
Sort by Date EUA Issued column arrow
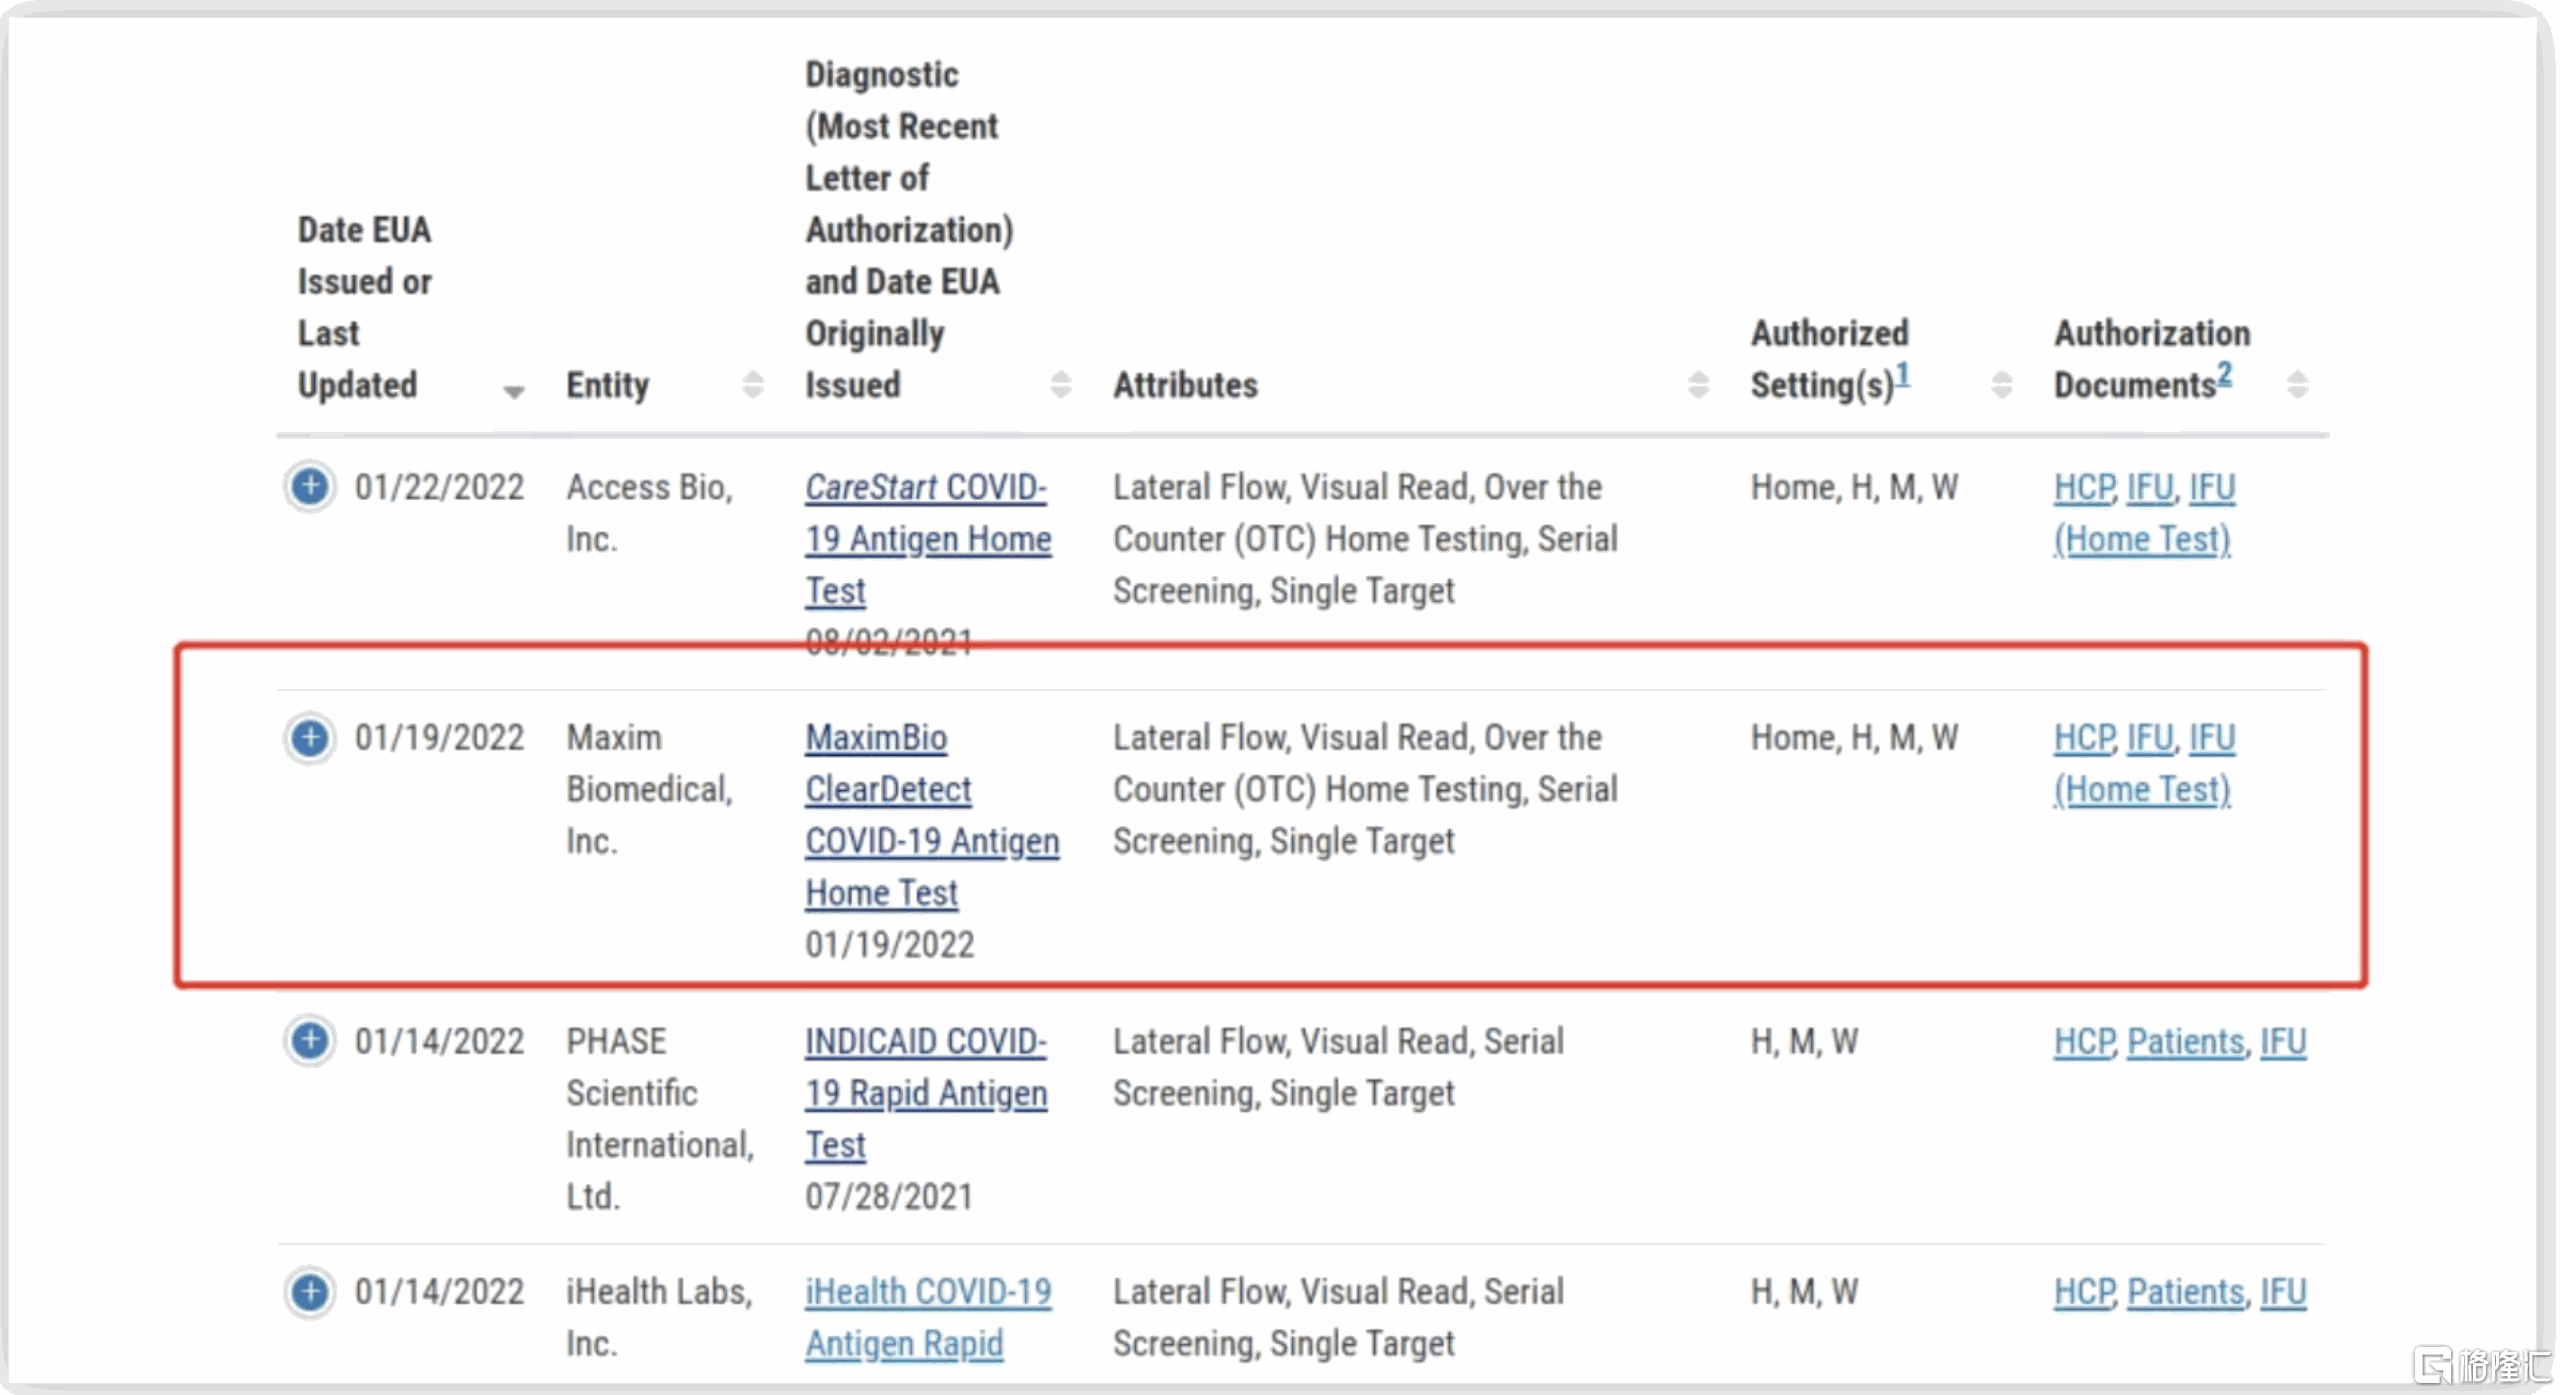(x=514, y=391)
